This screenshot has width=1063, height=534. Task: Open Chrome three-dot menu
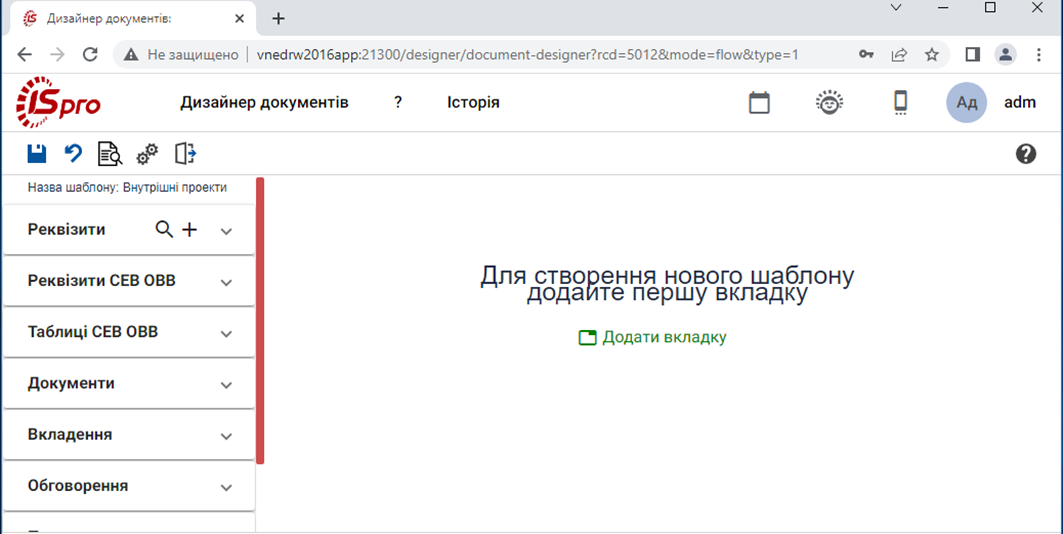(1039, 54)
